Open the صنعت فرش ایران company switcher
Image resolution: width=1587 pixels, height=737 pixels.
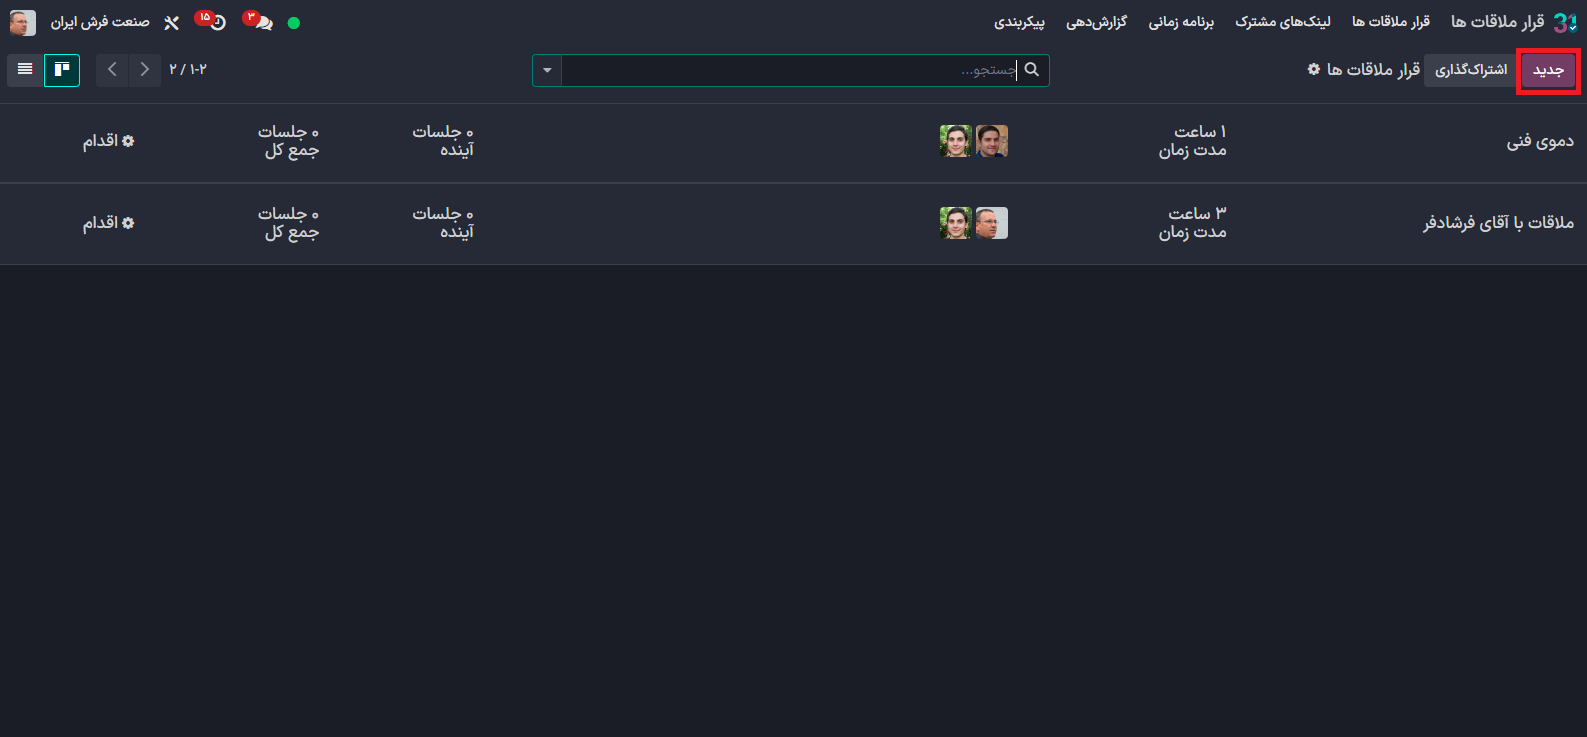(x=100, y=22)
